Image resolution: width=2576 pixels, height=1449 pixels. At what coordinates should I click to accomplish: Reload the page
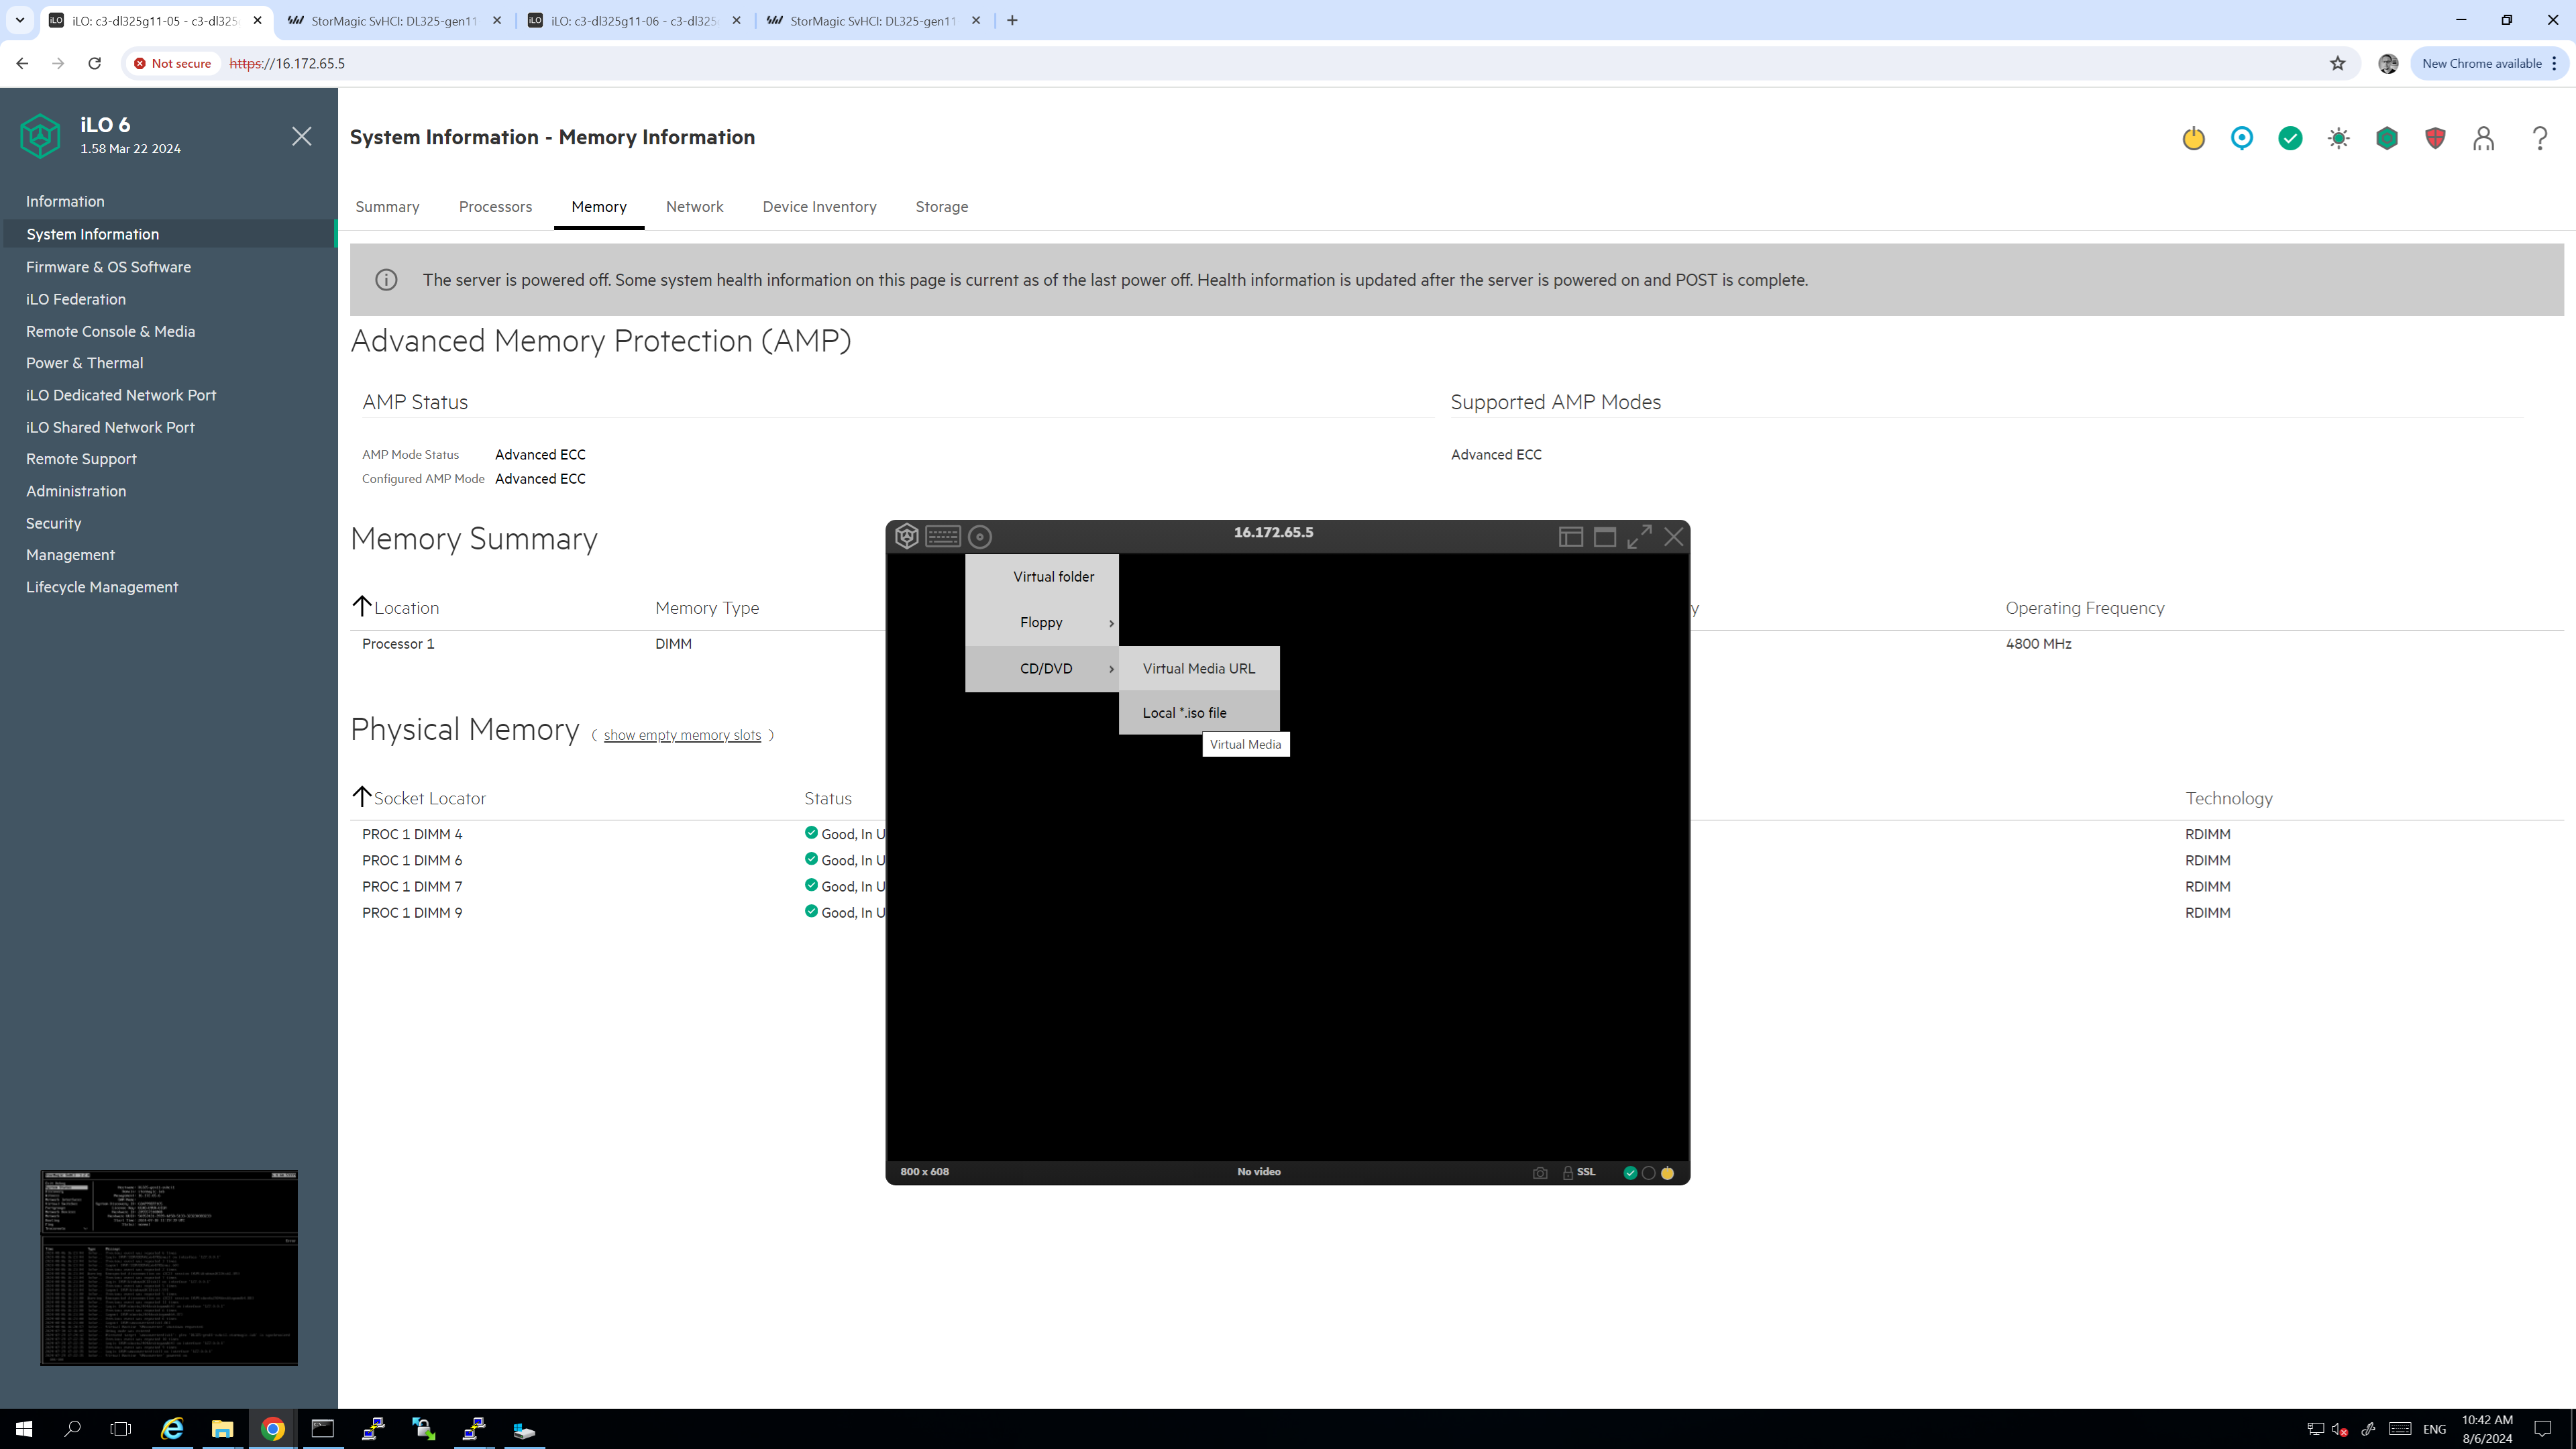tap(94, 63)
